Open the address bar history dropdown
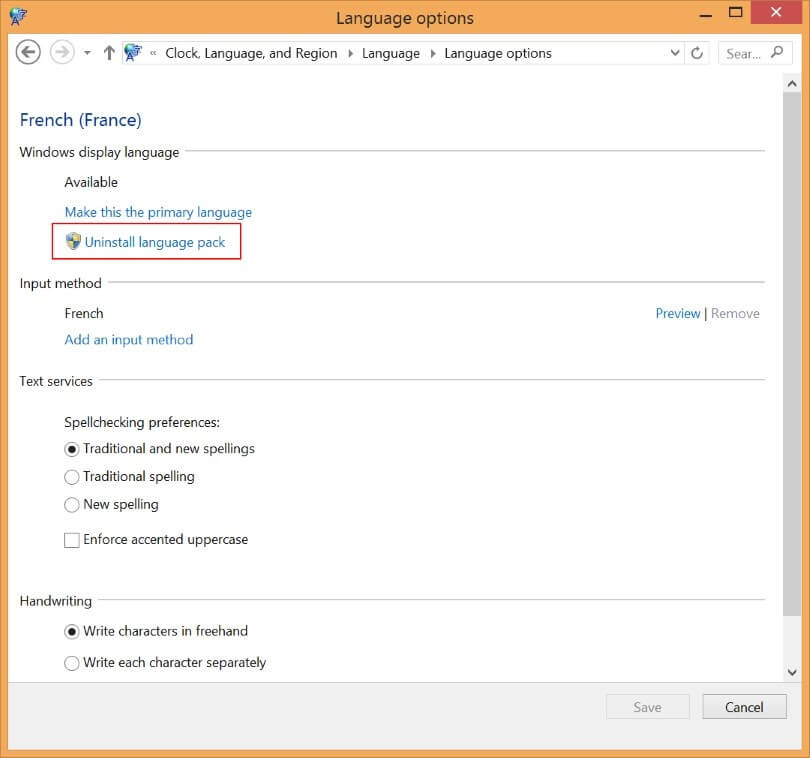810x758 pixels. (x=675, y=53)
